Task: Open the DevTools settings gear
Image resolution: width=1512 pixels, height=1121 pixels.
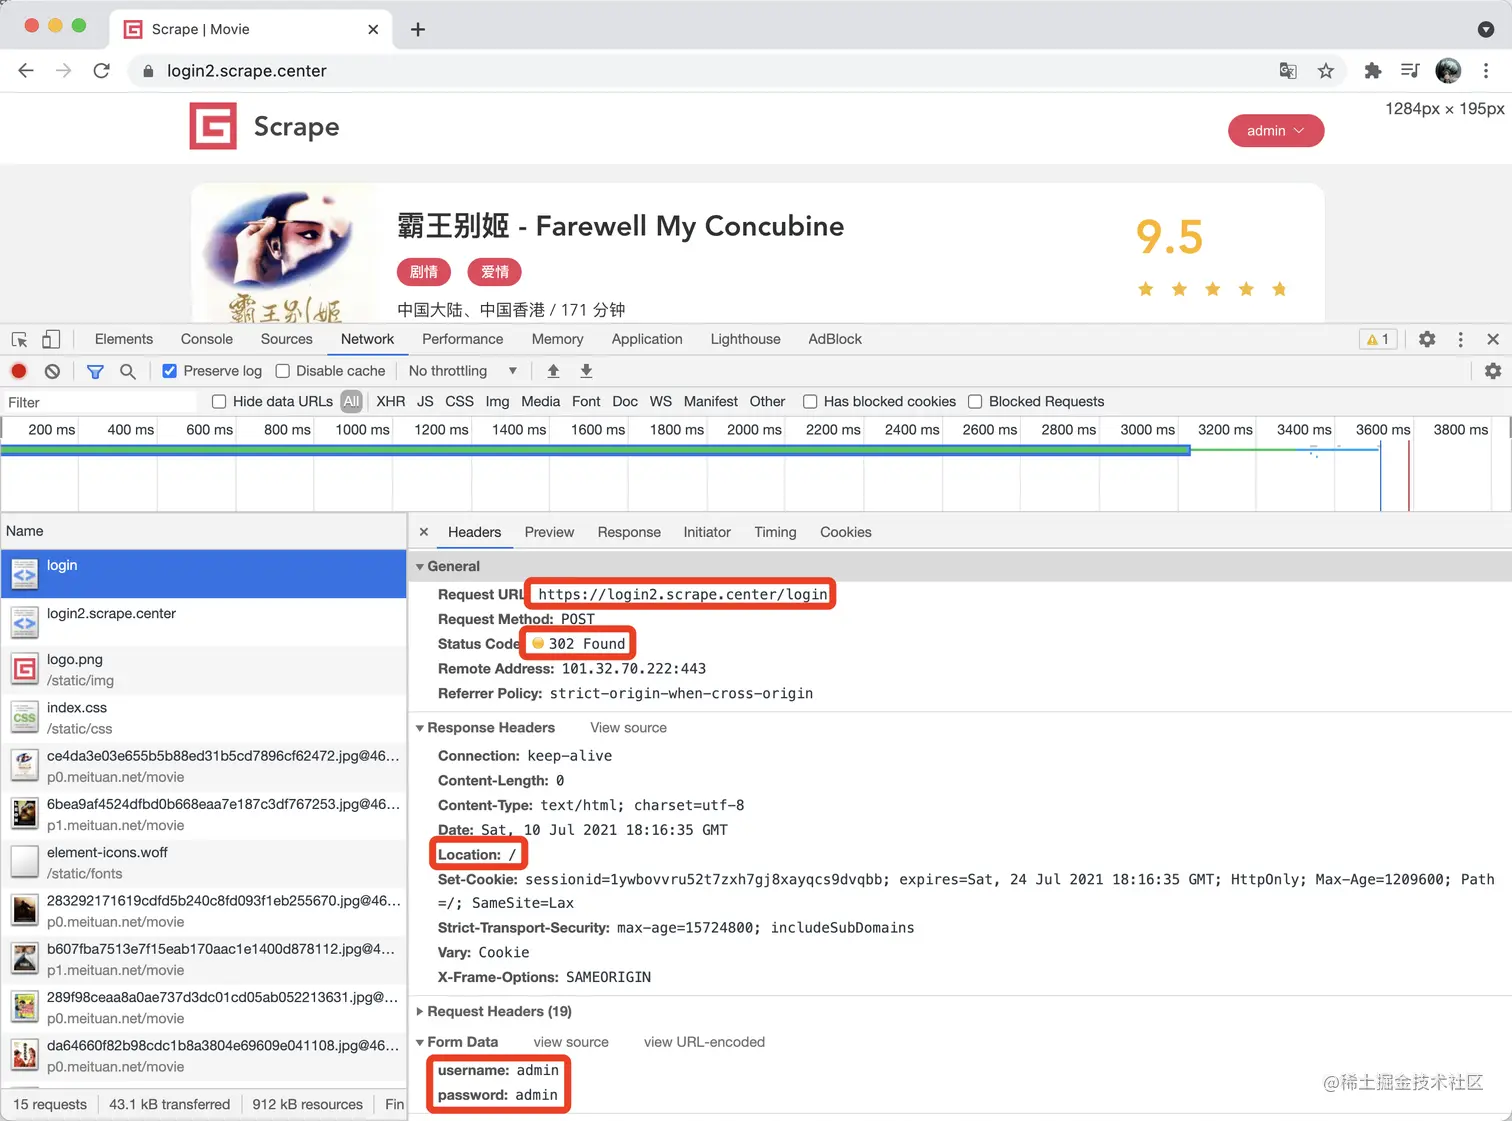Action: (1427, 339)
